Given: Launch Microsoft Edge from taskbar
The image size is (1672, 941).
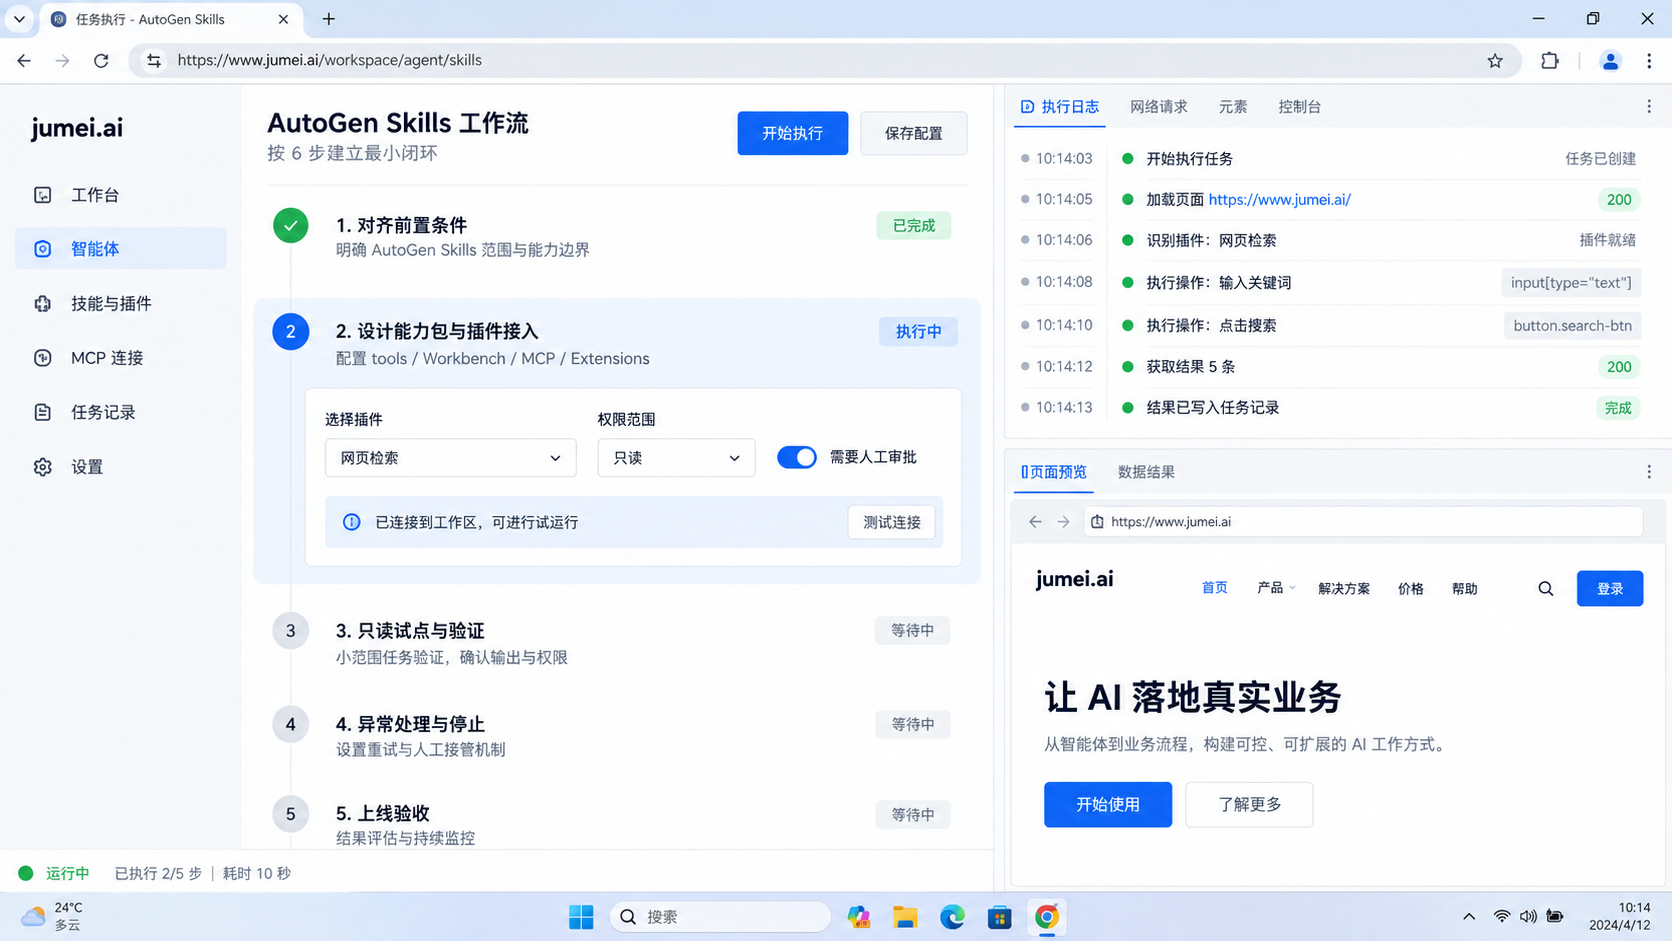Looking at the screenshot, I should pos(953,917).
